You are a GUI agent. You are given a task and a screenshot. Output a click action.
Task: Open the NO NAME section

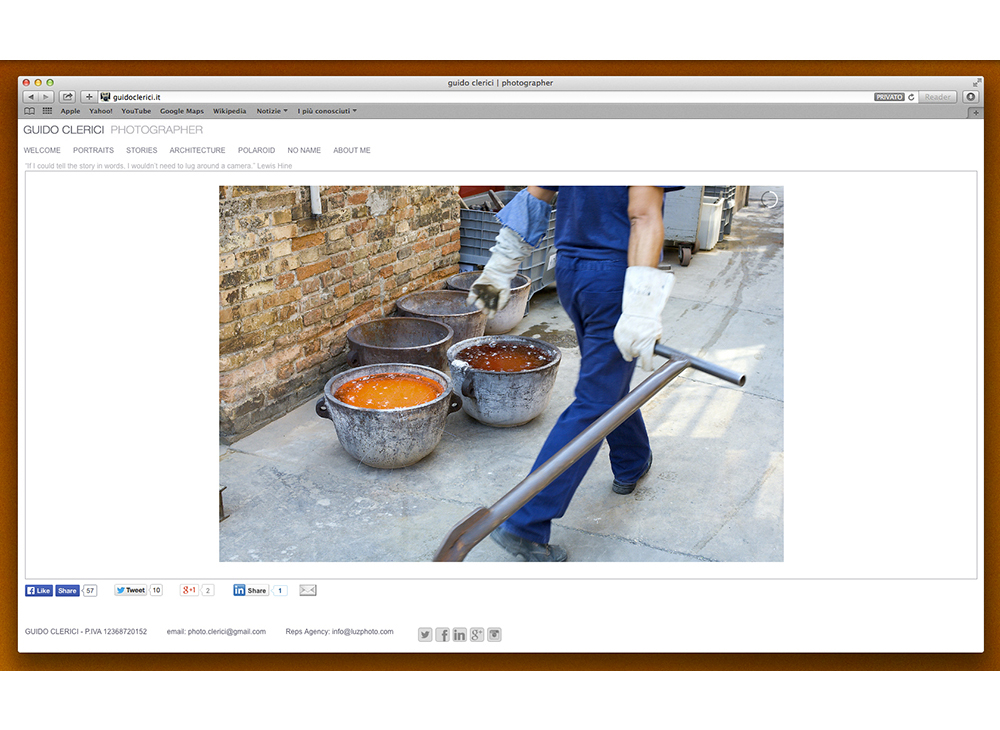click(x=304, y=150)
